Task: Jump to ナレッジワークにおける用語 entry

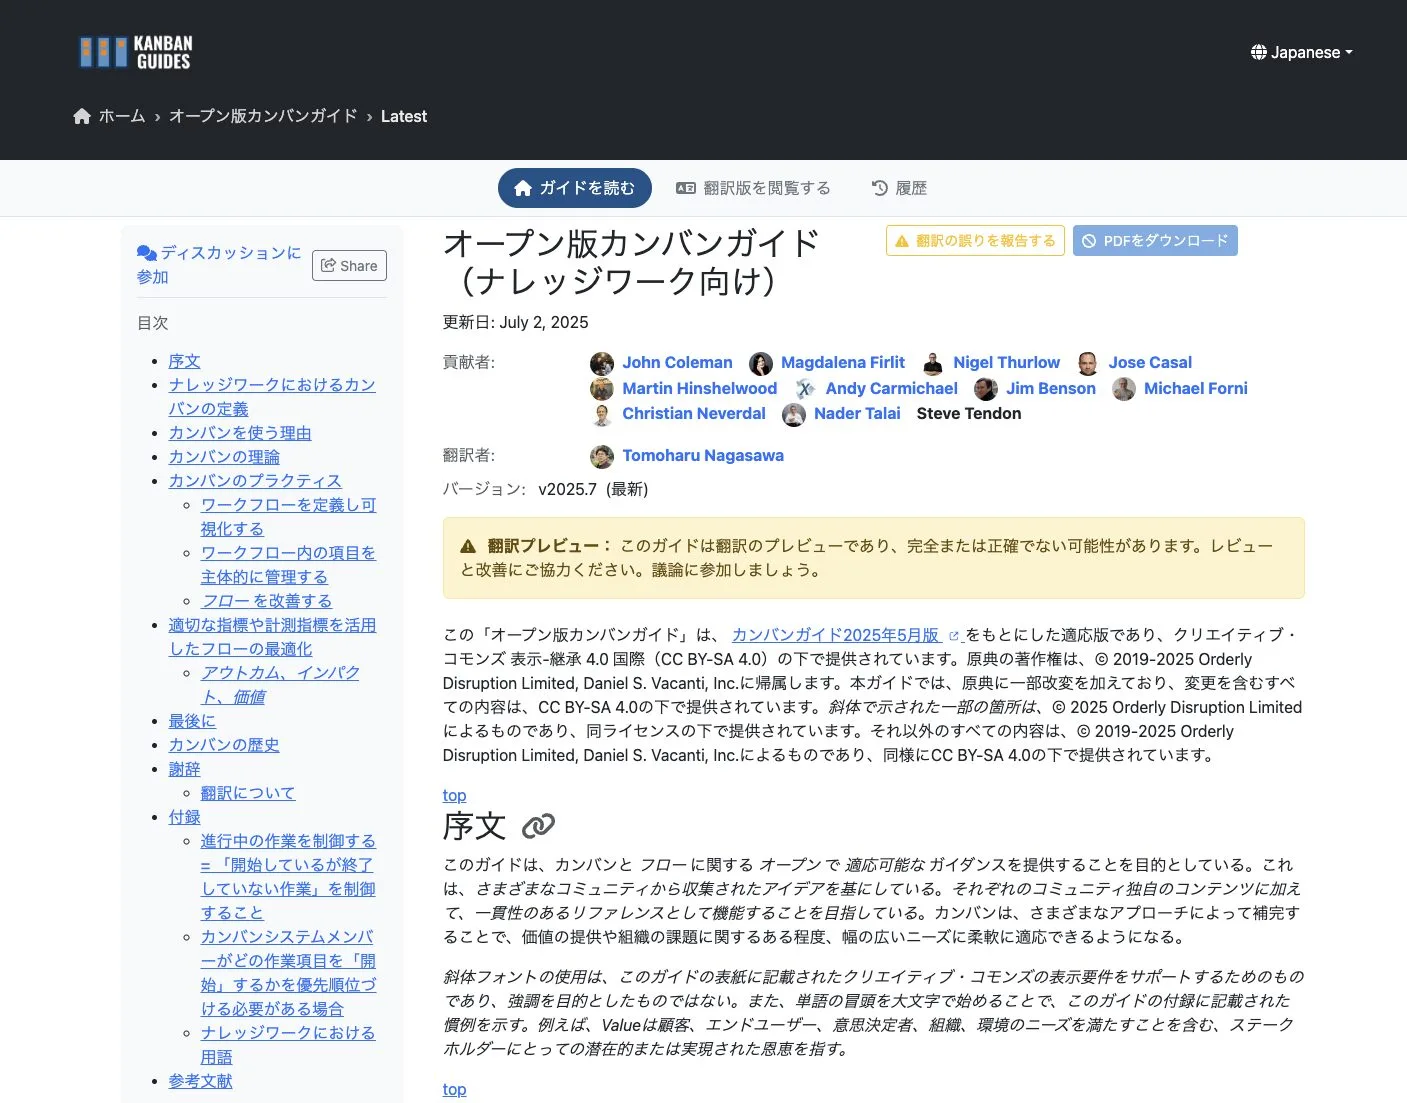Action: point(288,1045)
